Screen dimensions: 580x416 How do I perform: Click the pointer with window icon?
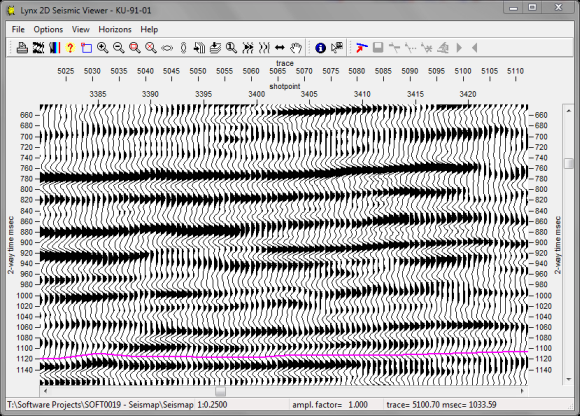(337, 48)
